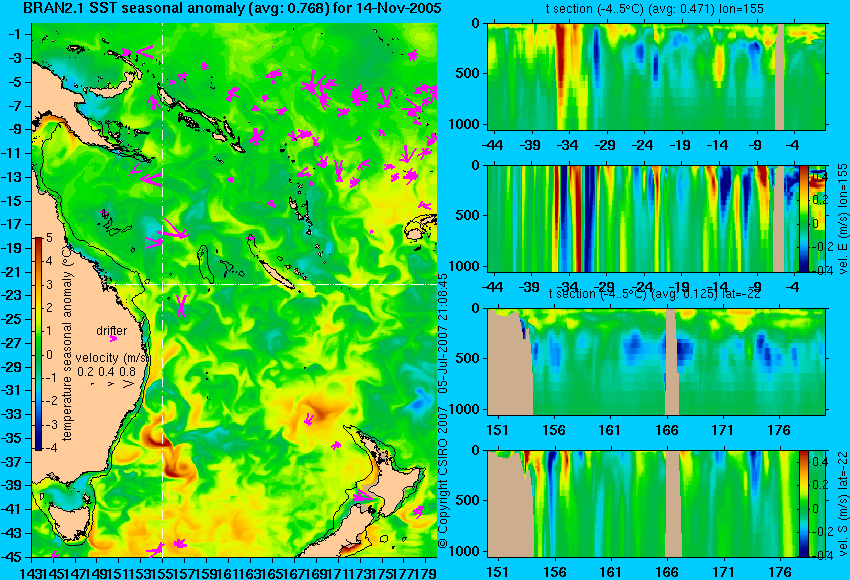Click the temperature seasonal anomaly color bar
Viewport: 850px width, 580px height.
click(38, 344)
